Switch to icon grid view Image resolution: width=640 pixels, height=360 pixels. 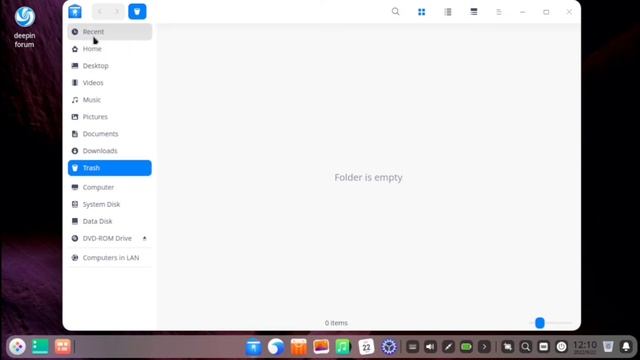pyautogui.click(x=422, y=12)
